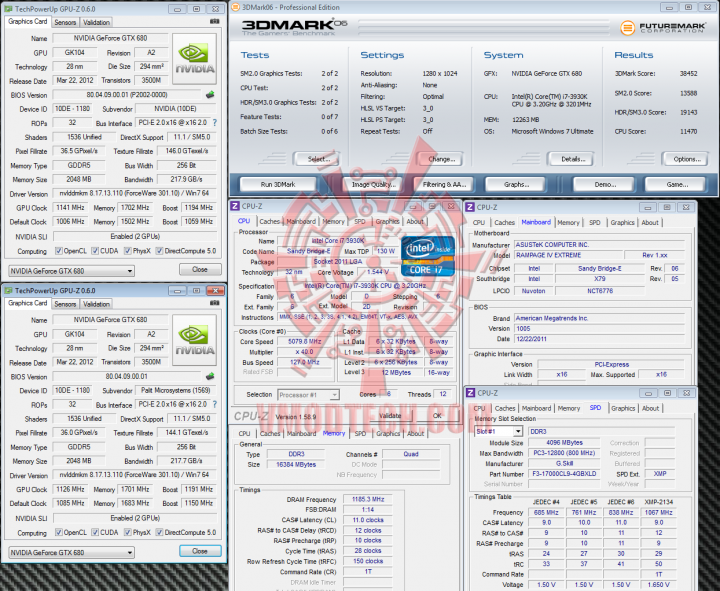Open Sensors tab in bottom GPU-Z
This screenshot has width=720, height=591.
[65, 304]
